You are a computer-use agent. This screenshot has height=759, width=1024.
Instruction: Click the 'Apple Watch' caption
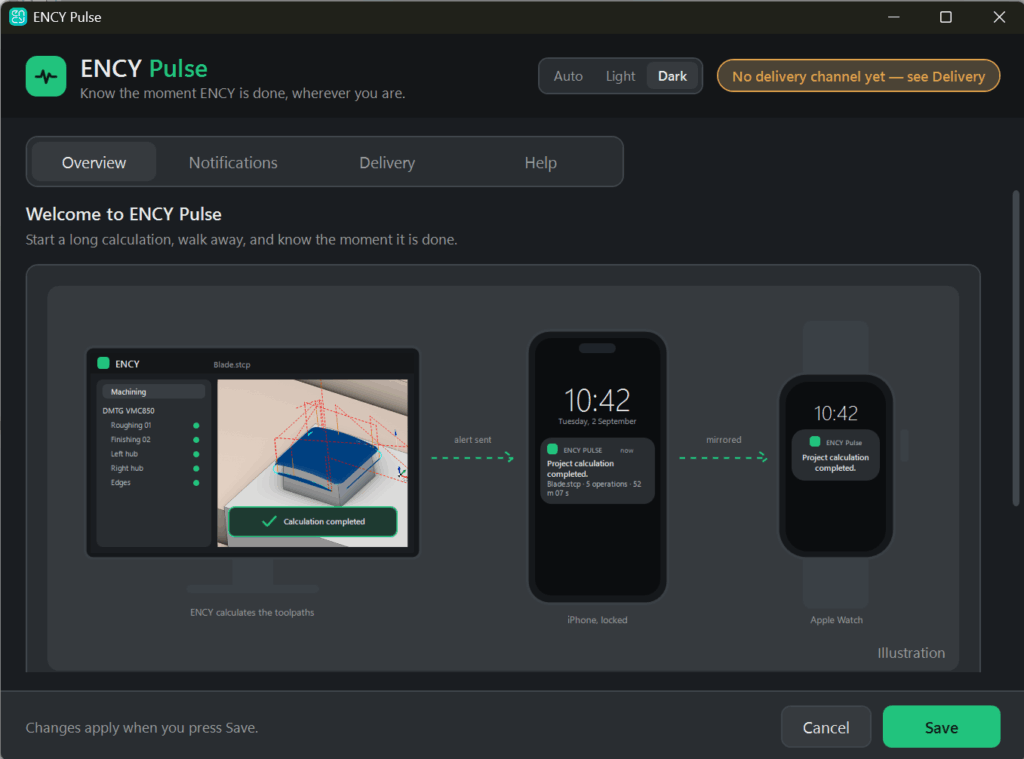836,620
